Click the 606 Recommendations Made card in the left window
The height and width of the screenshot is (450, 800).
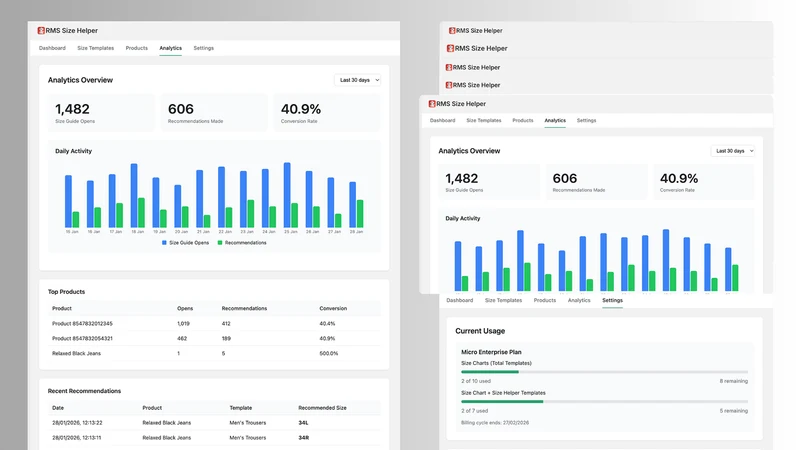click(x=214, y=113)
